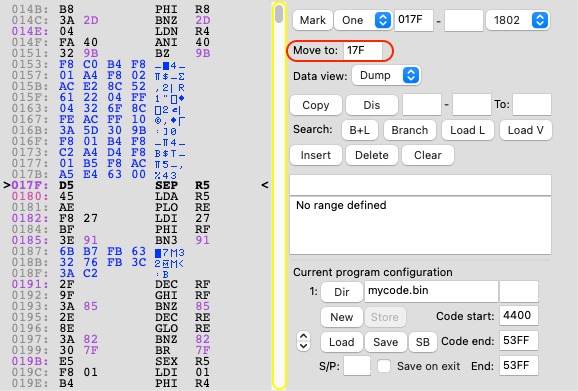Click the Copy button
This screenshot has width=578, height=391.
click(316, 105)
